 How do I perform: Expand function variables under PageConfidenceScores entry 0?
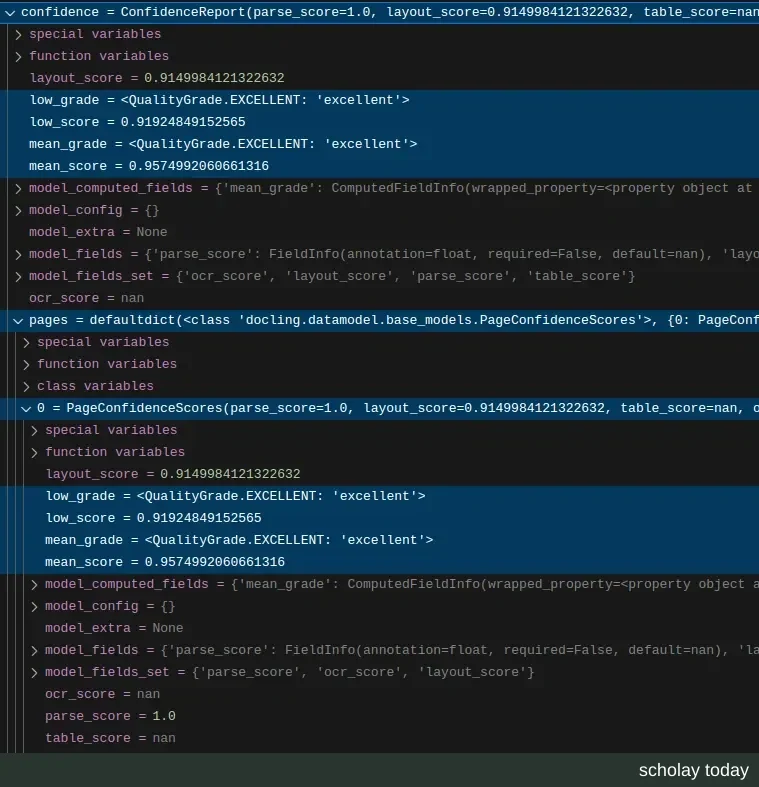(x=34, y=453)
